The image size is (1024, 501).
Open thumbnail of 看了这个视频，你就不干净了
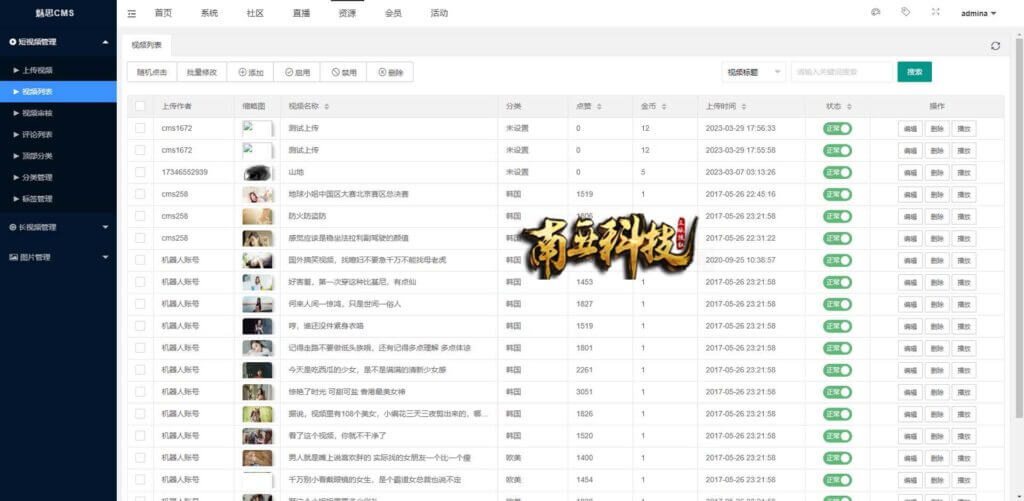257,436
